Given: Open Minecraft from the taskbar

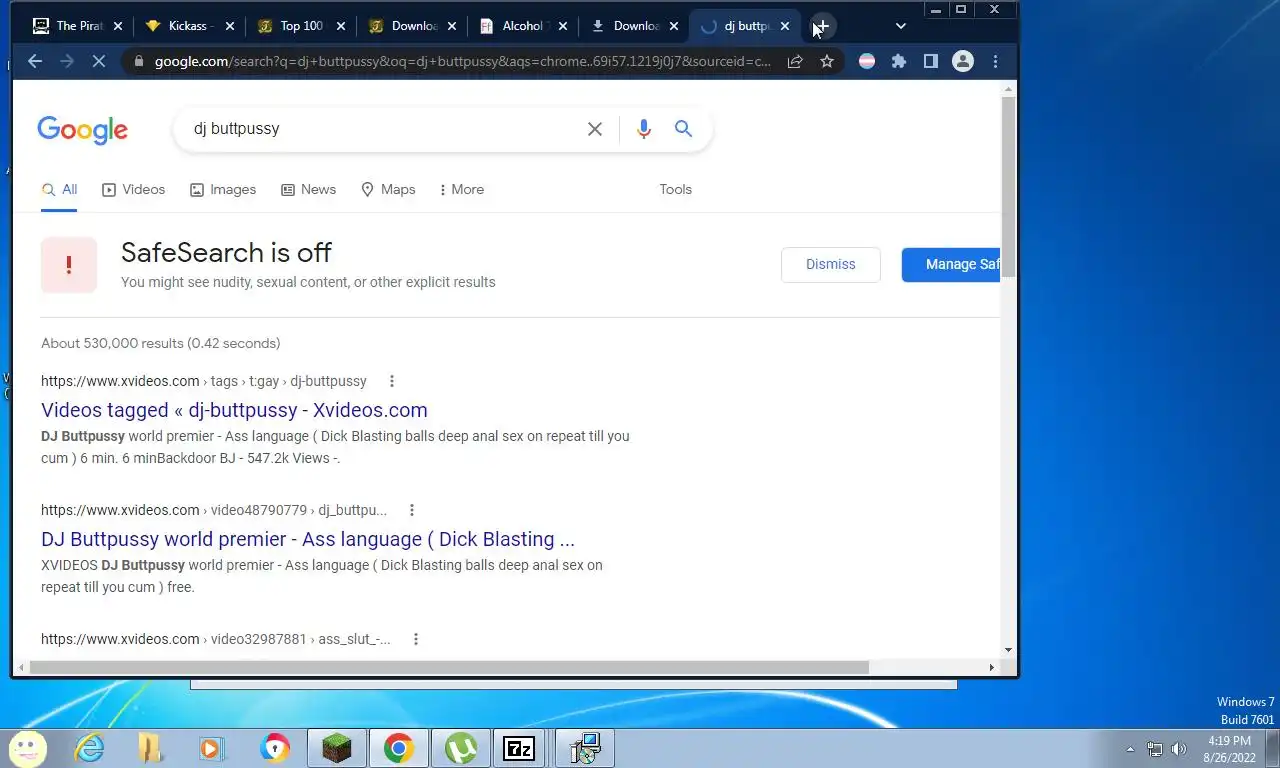Looking at the screenshot, I should click(x=337, y=748).
